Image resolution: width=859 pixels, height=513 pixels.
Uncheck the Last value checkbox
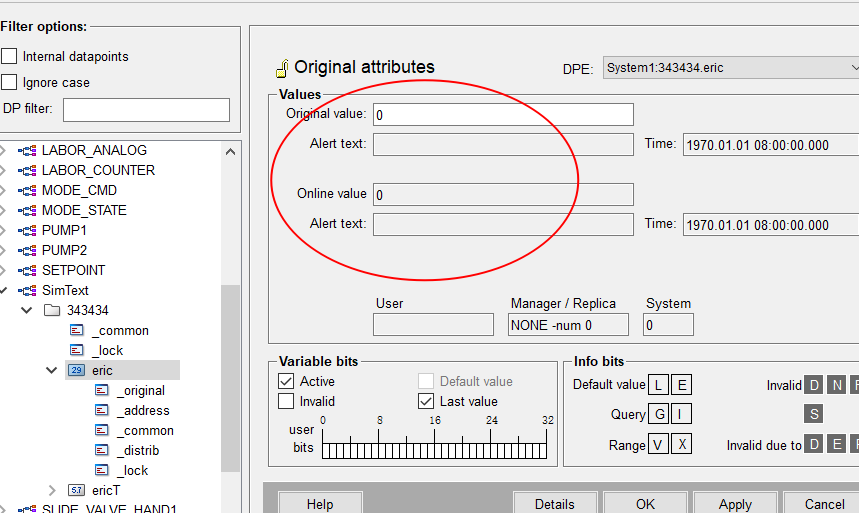pyautogui.click(x=426, y=401)
